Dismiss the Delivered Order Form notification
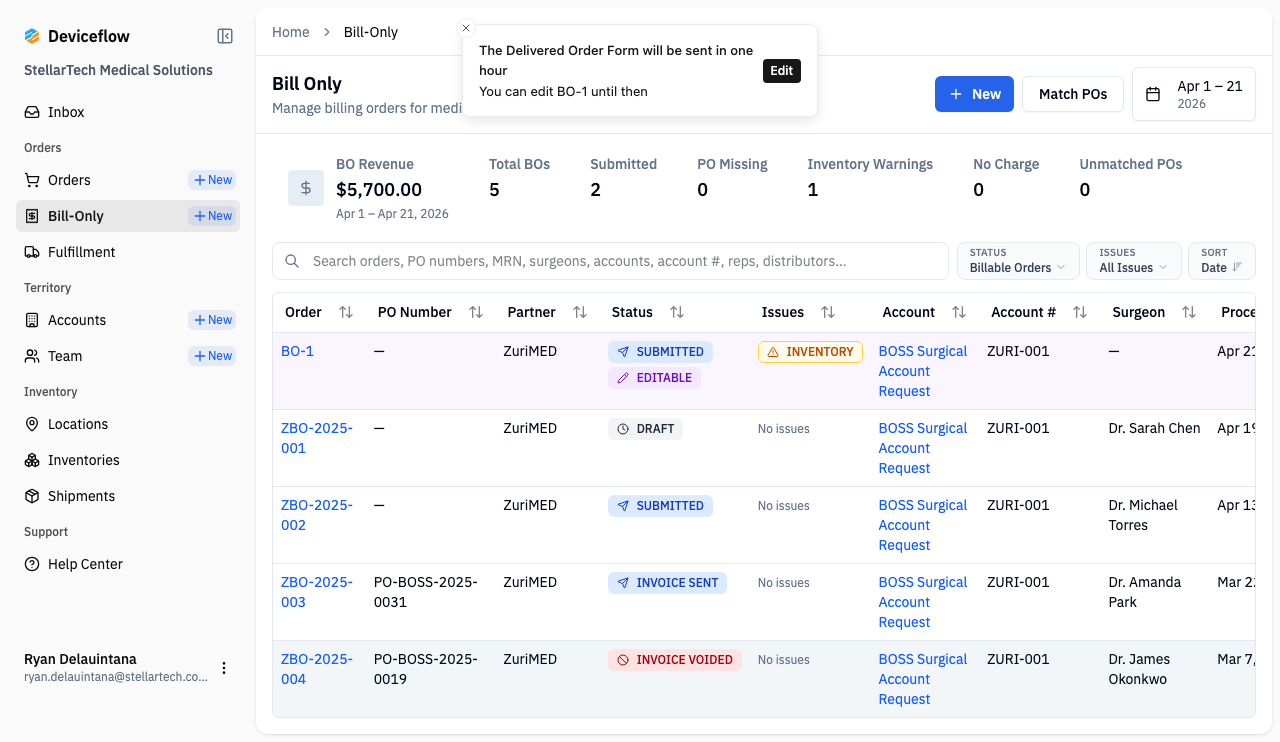The image size is (1280, 742). click(x=466, y=28)
